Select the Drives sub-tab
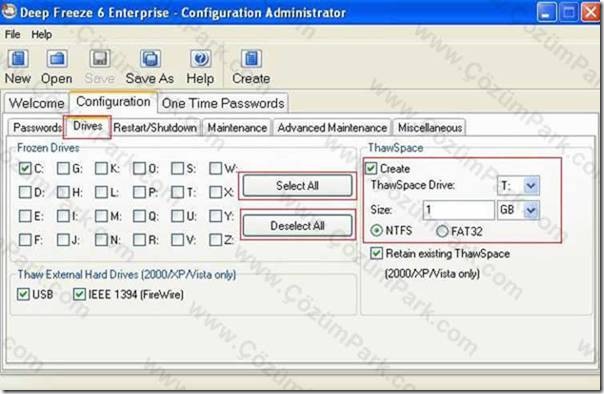This screenshot has height=394, width=604. [87, 126]
